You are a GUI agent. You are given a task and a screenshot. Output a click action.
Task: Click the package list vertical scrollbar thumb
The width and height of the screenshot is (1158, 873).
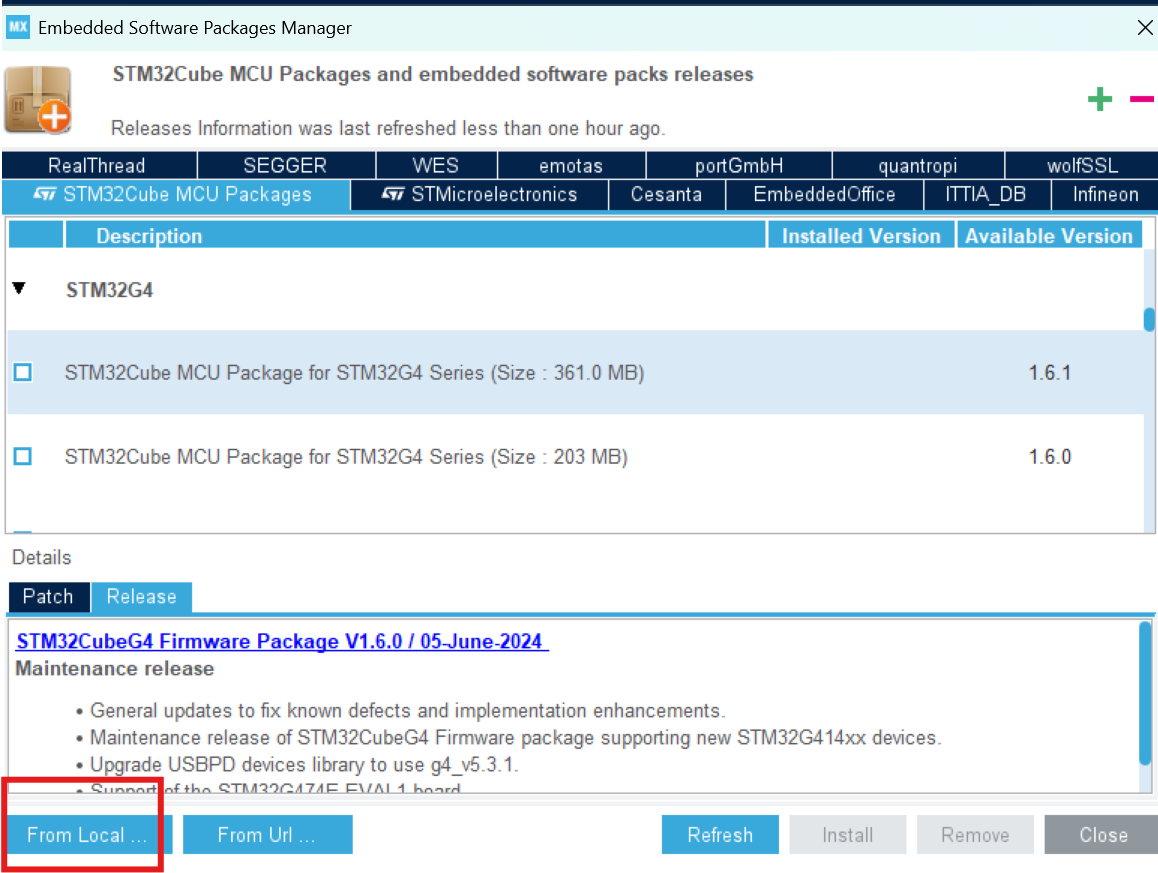click(x=1148, y=320)
